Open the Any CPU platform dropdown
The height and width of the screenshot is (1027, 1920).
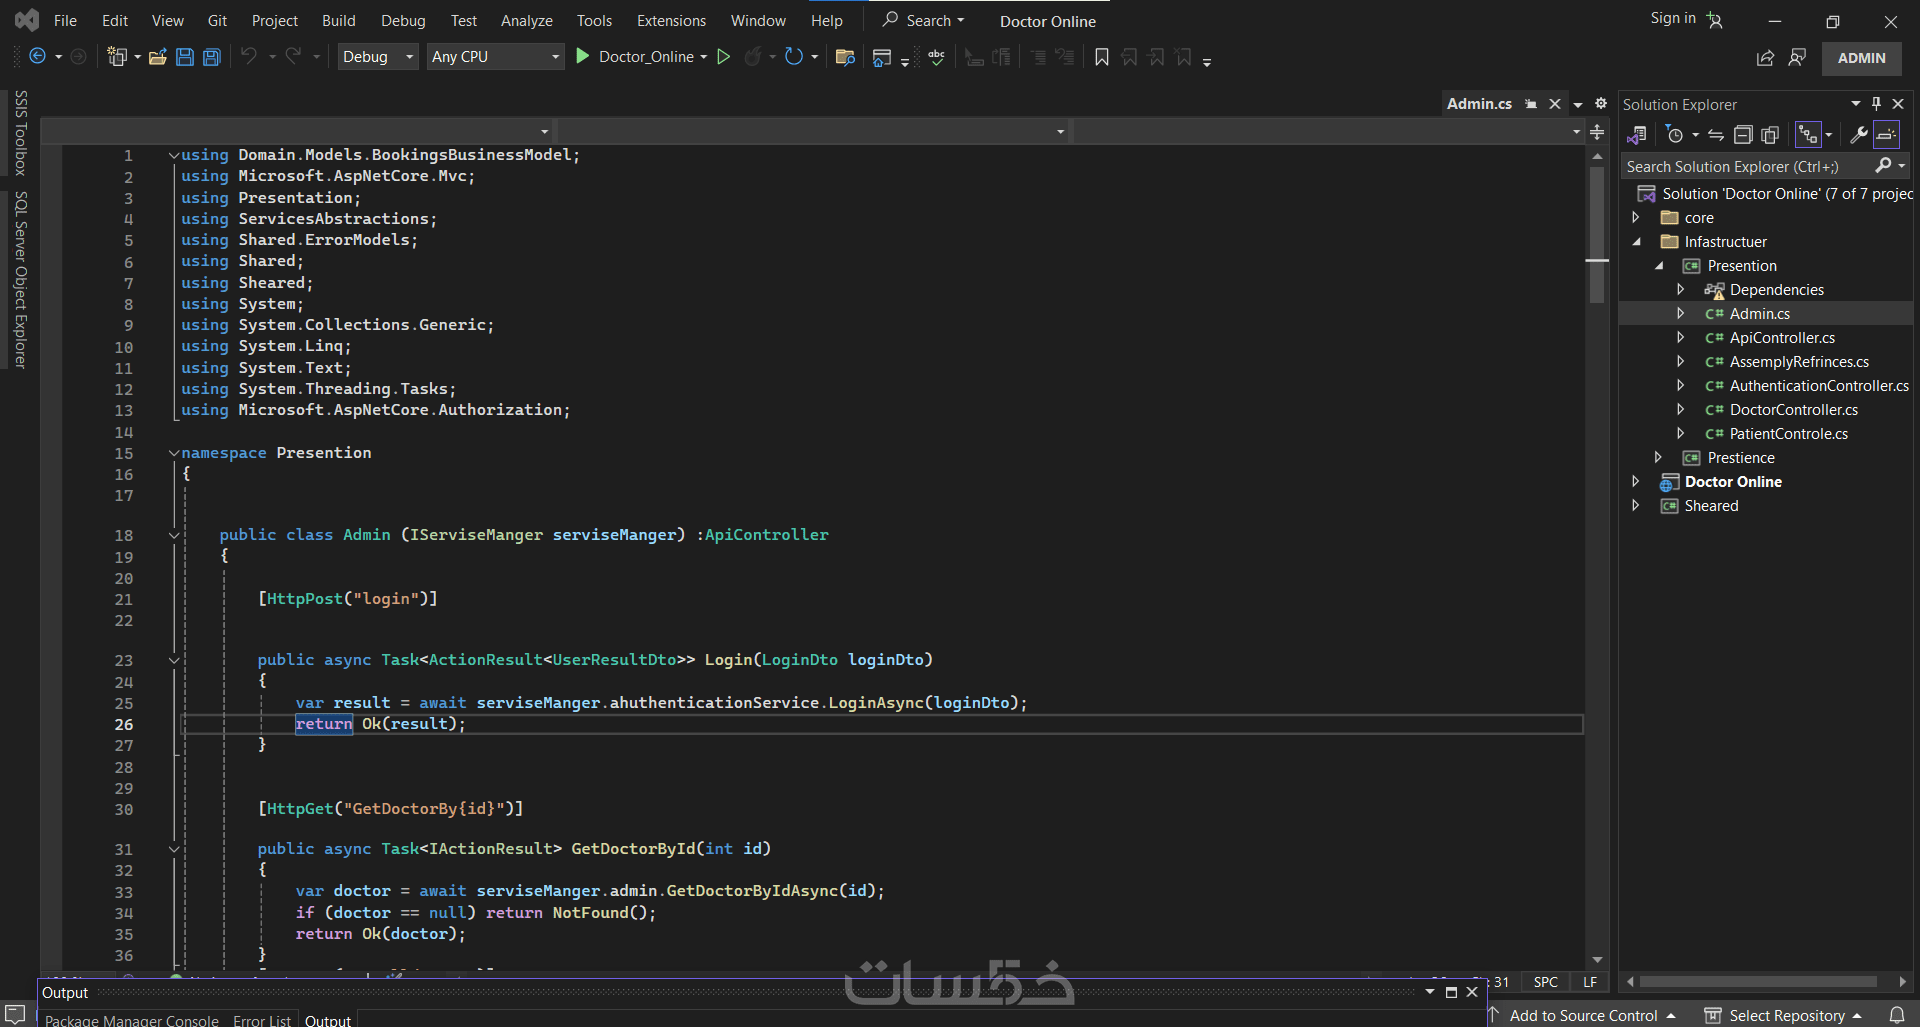point(495,57)
